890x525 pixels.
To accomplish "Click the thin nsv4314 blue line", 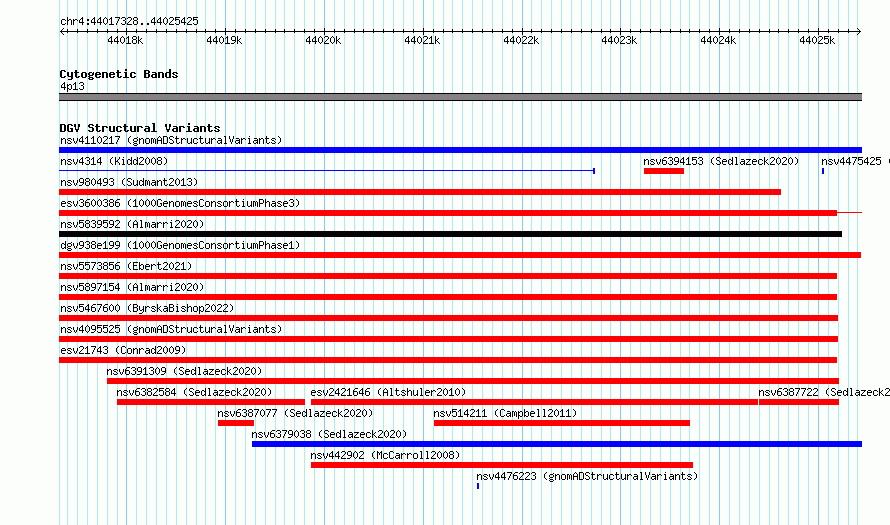I will [327, 171].
